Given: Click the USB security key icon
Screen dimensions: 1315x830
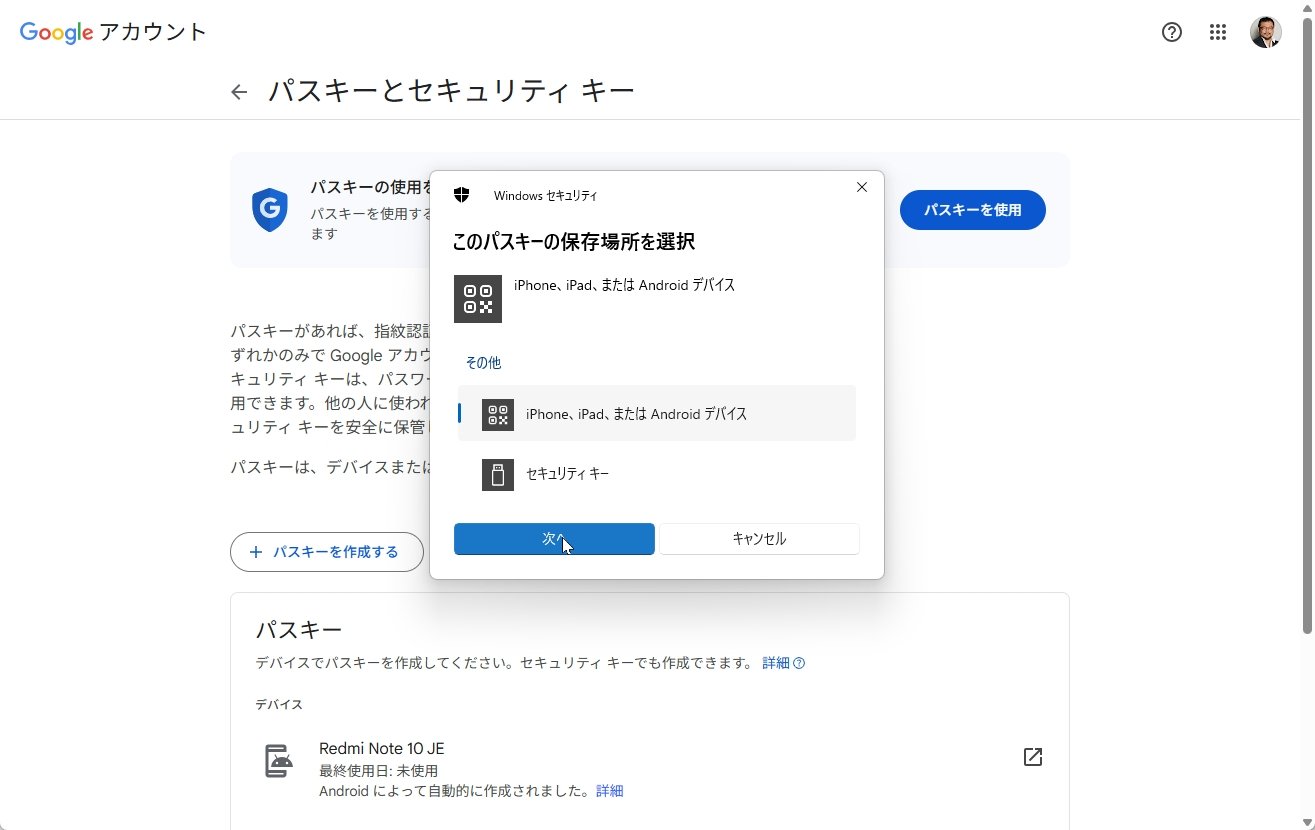Looking at the screenshot, I should point(498,474).
